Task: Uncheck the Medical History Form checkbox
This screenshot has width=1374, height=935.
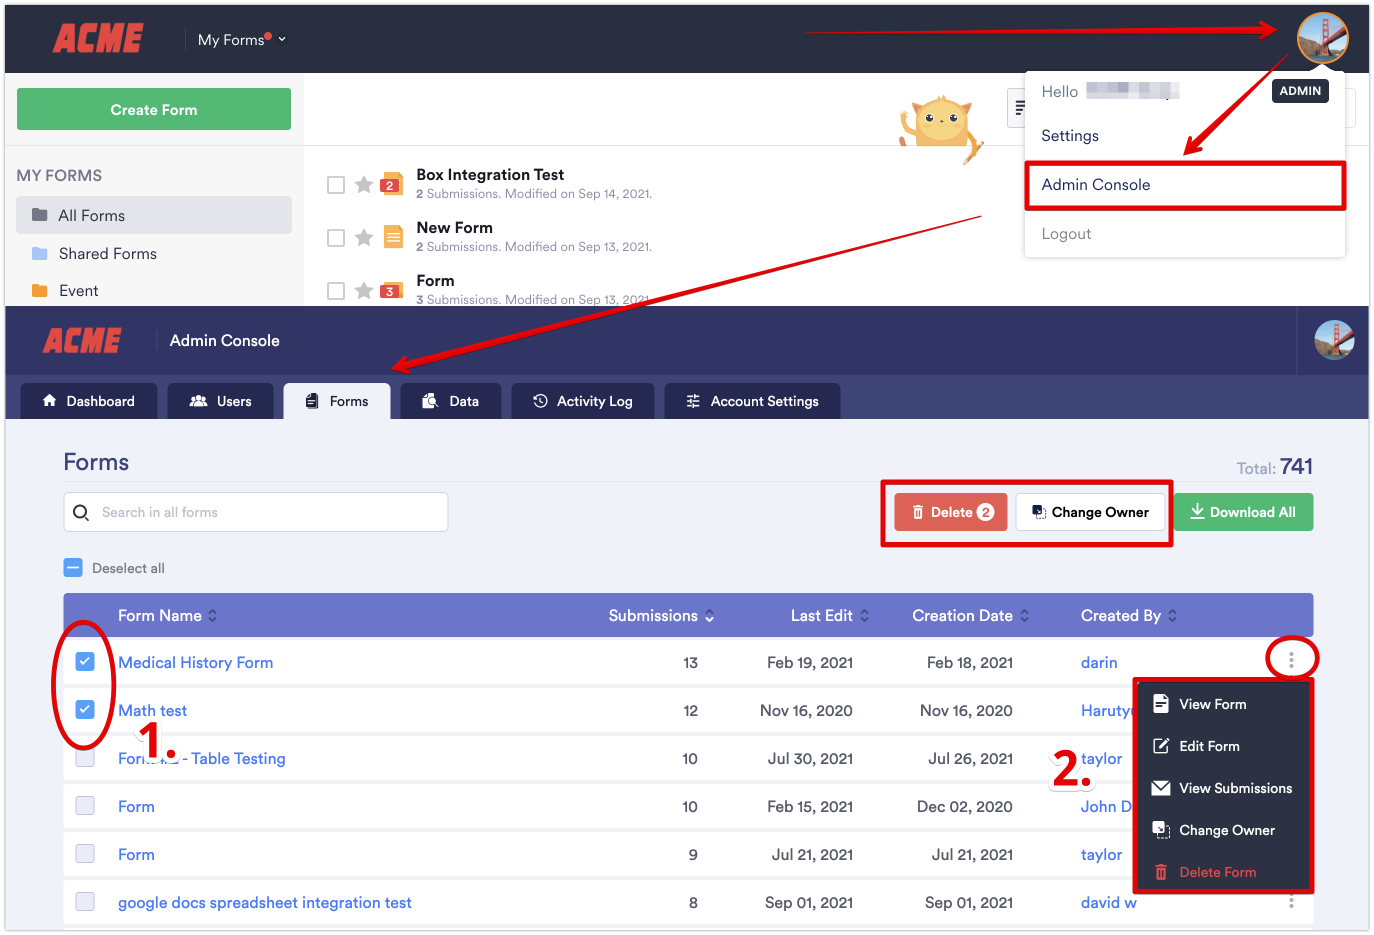Action: 85,662
